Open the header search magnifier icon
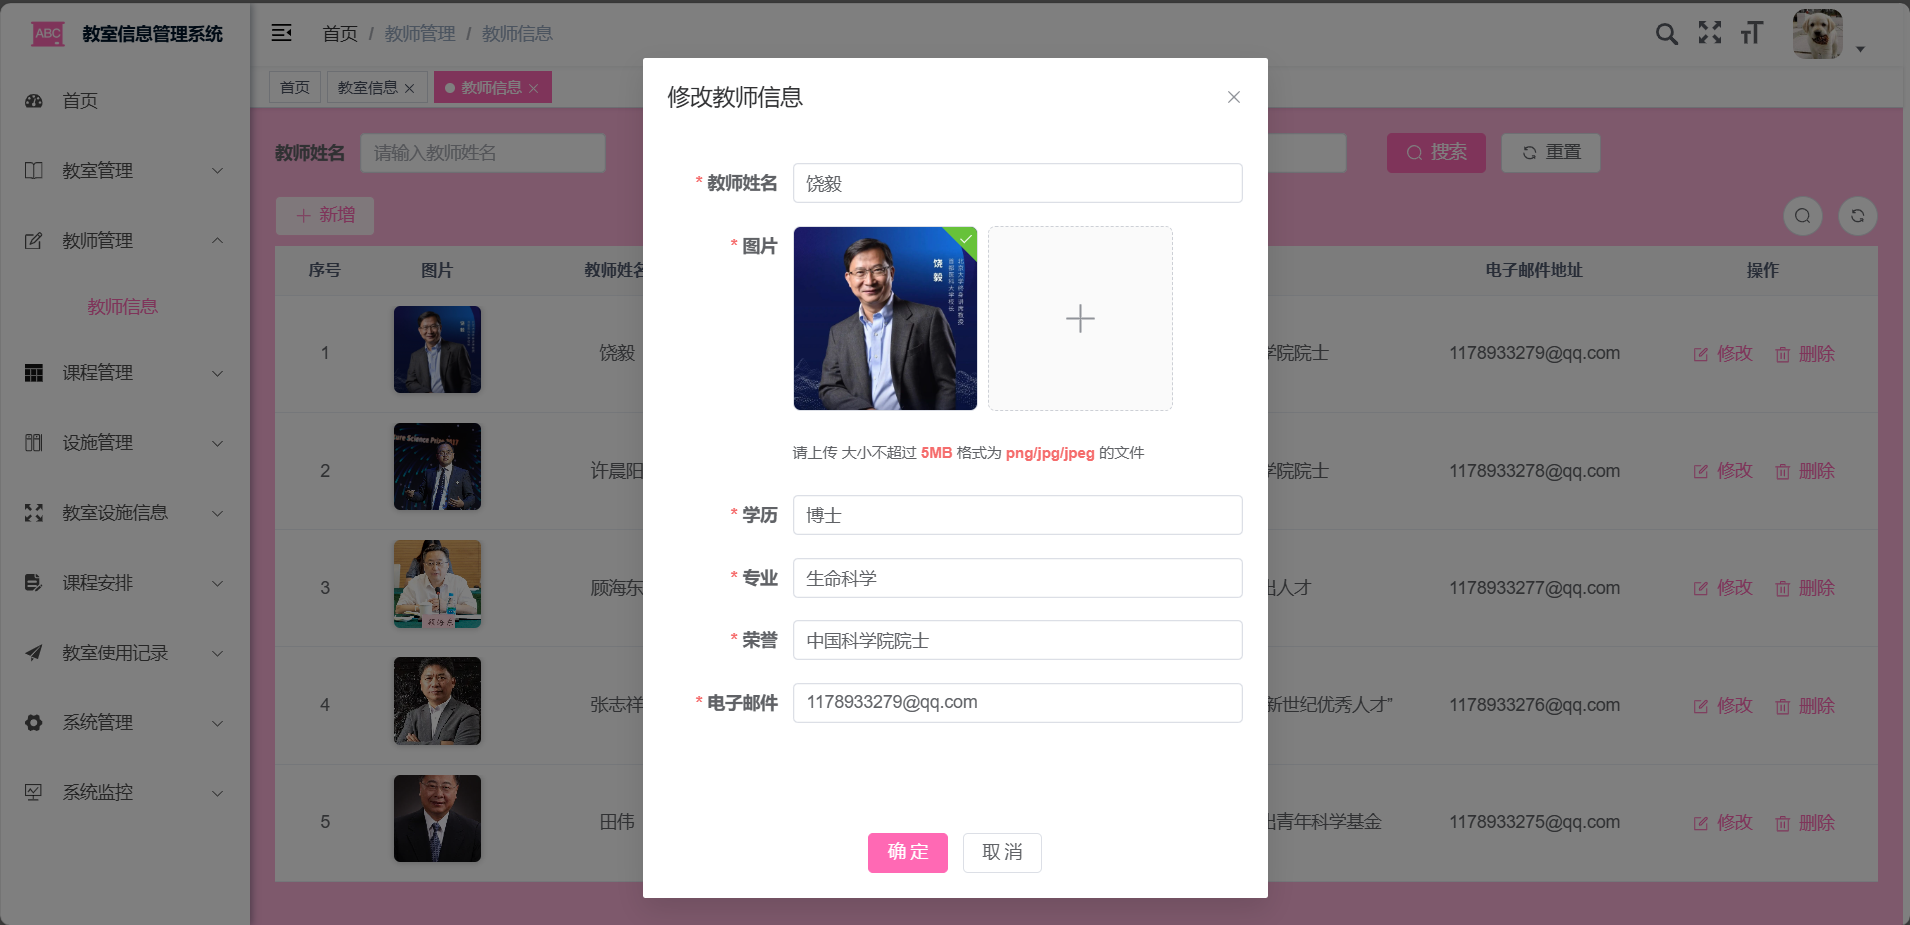 click(1666, 34)
